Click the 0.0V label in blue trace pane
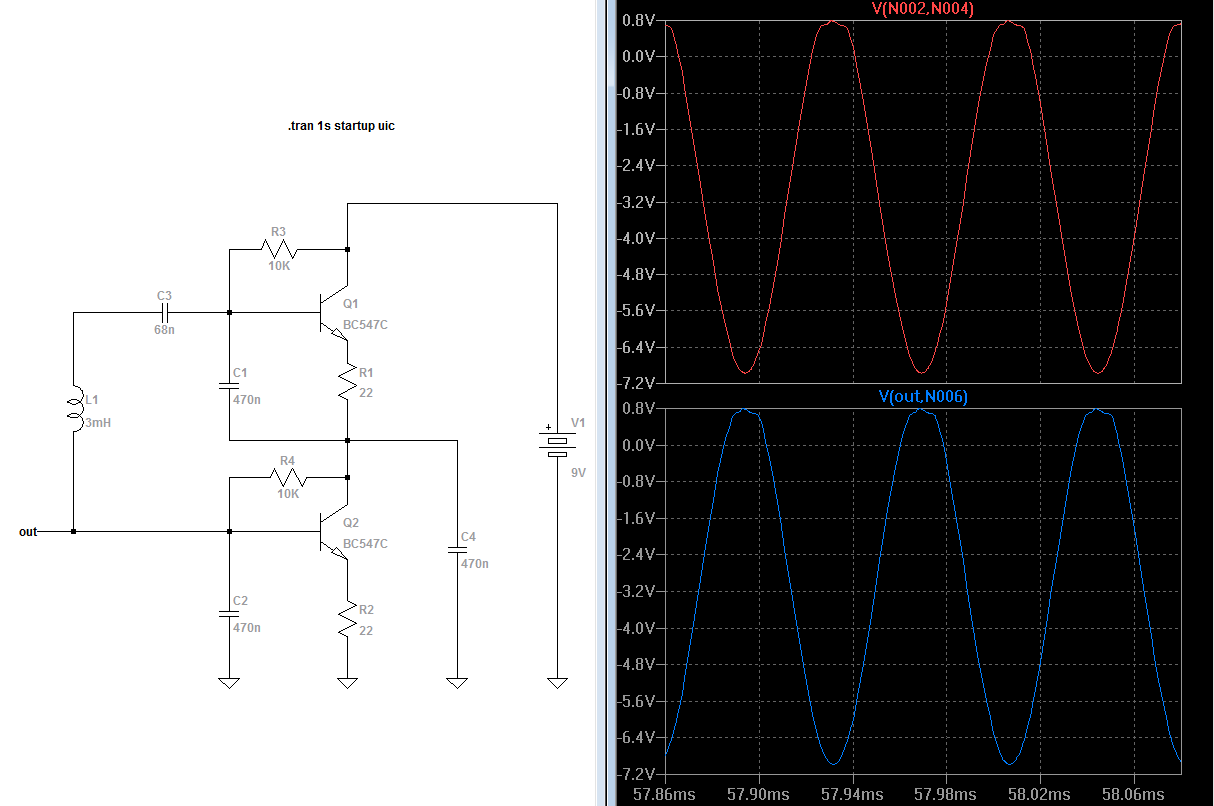 (x=639, y=446)
